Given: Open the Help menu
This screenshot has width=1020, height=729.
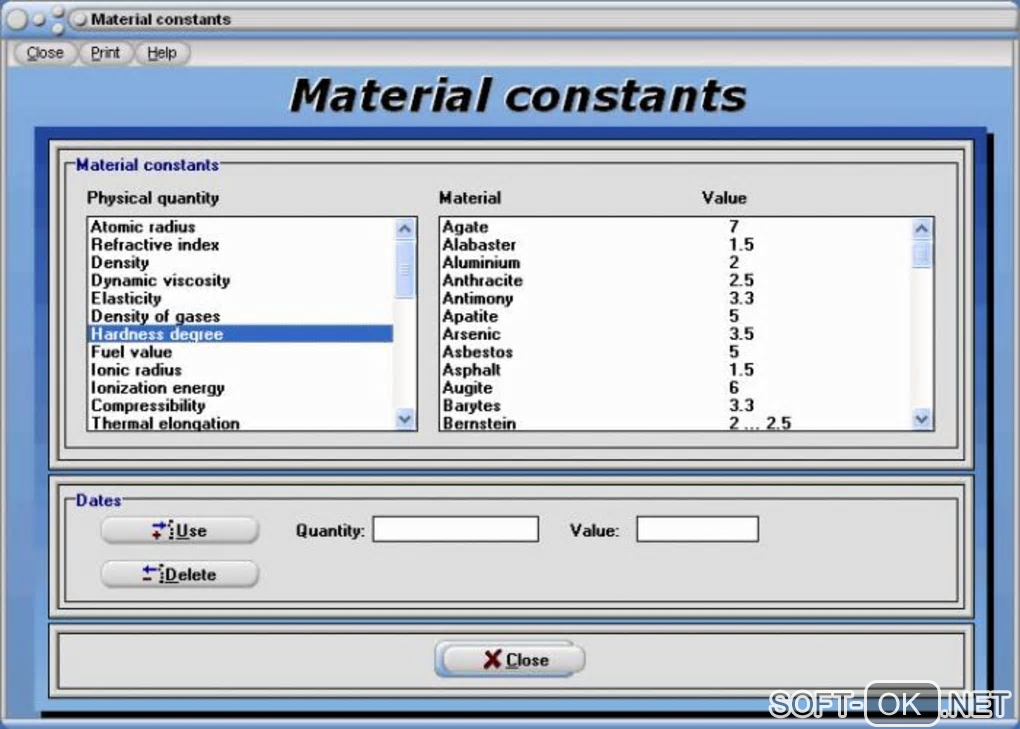Looking at the screenshot, I should (x=162, y=53).
